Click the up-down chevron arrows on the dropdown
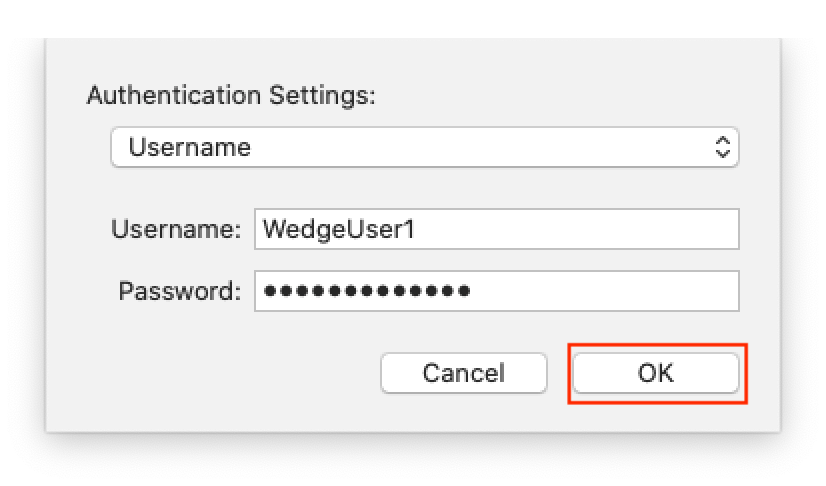826x486 pixels. [723, 148]
